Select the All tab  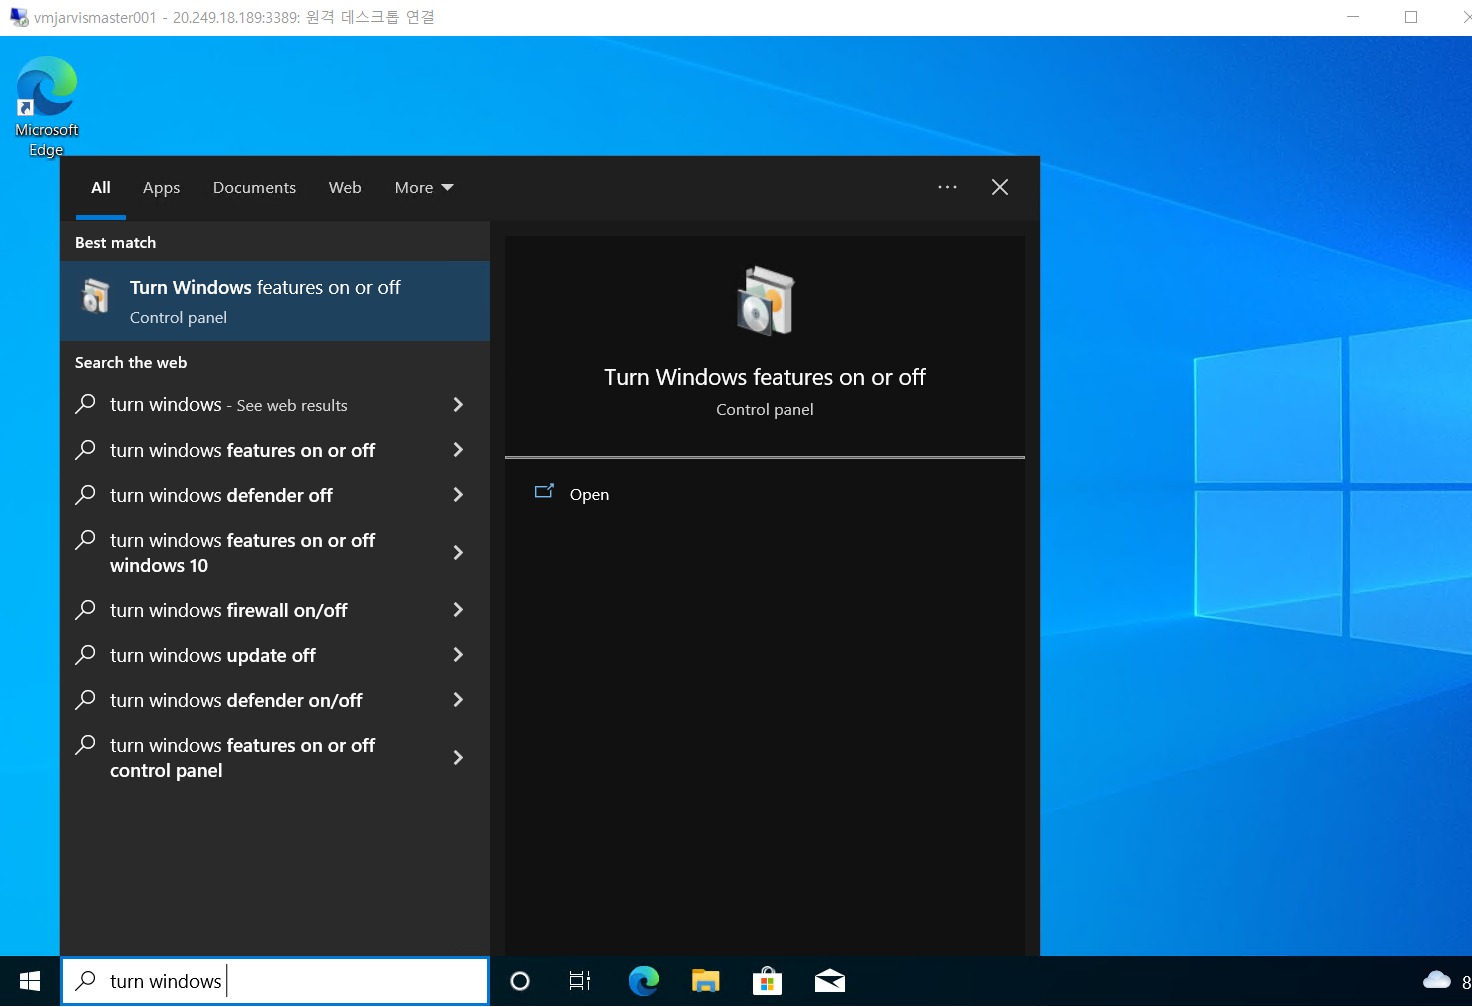101,188
